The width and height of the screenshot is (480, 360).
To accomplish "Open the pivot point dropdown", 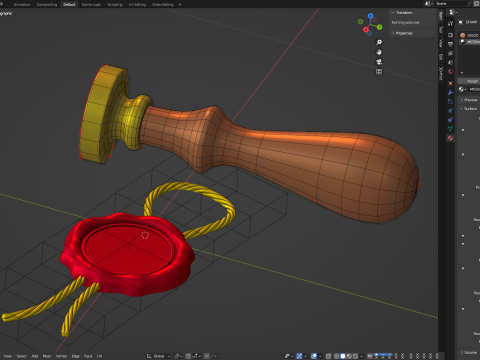I will pyautogui.click(x=178, y=356).
